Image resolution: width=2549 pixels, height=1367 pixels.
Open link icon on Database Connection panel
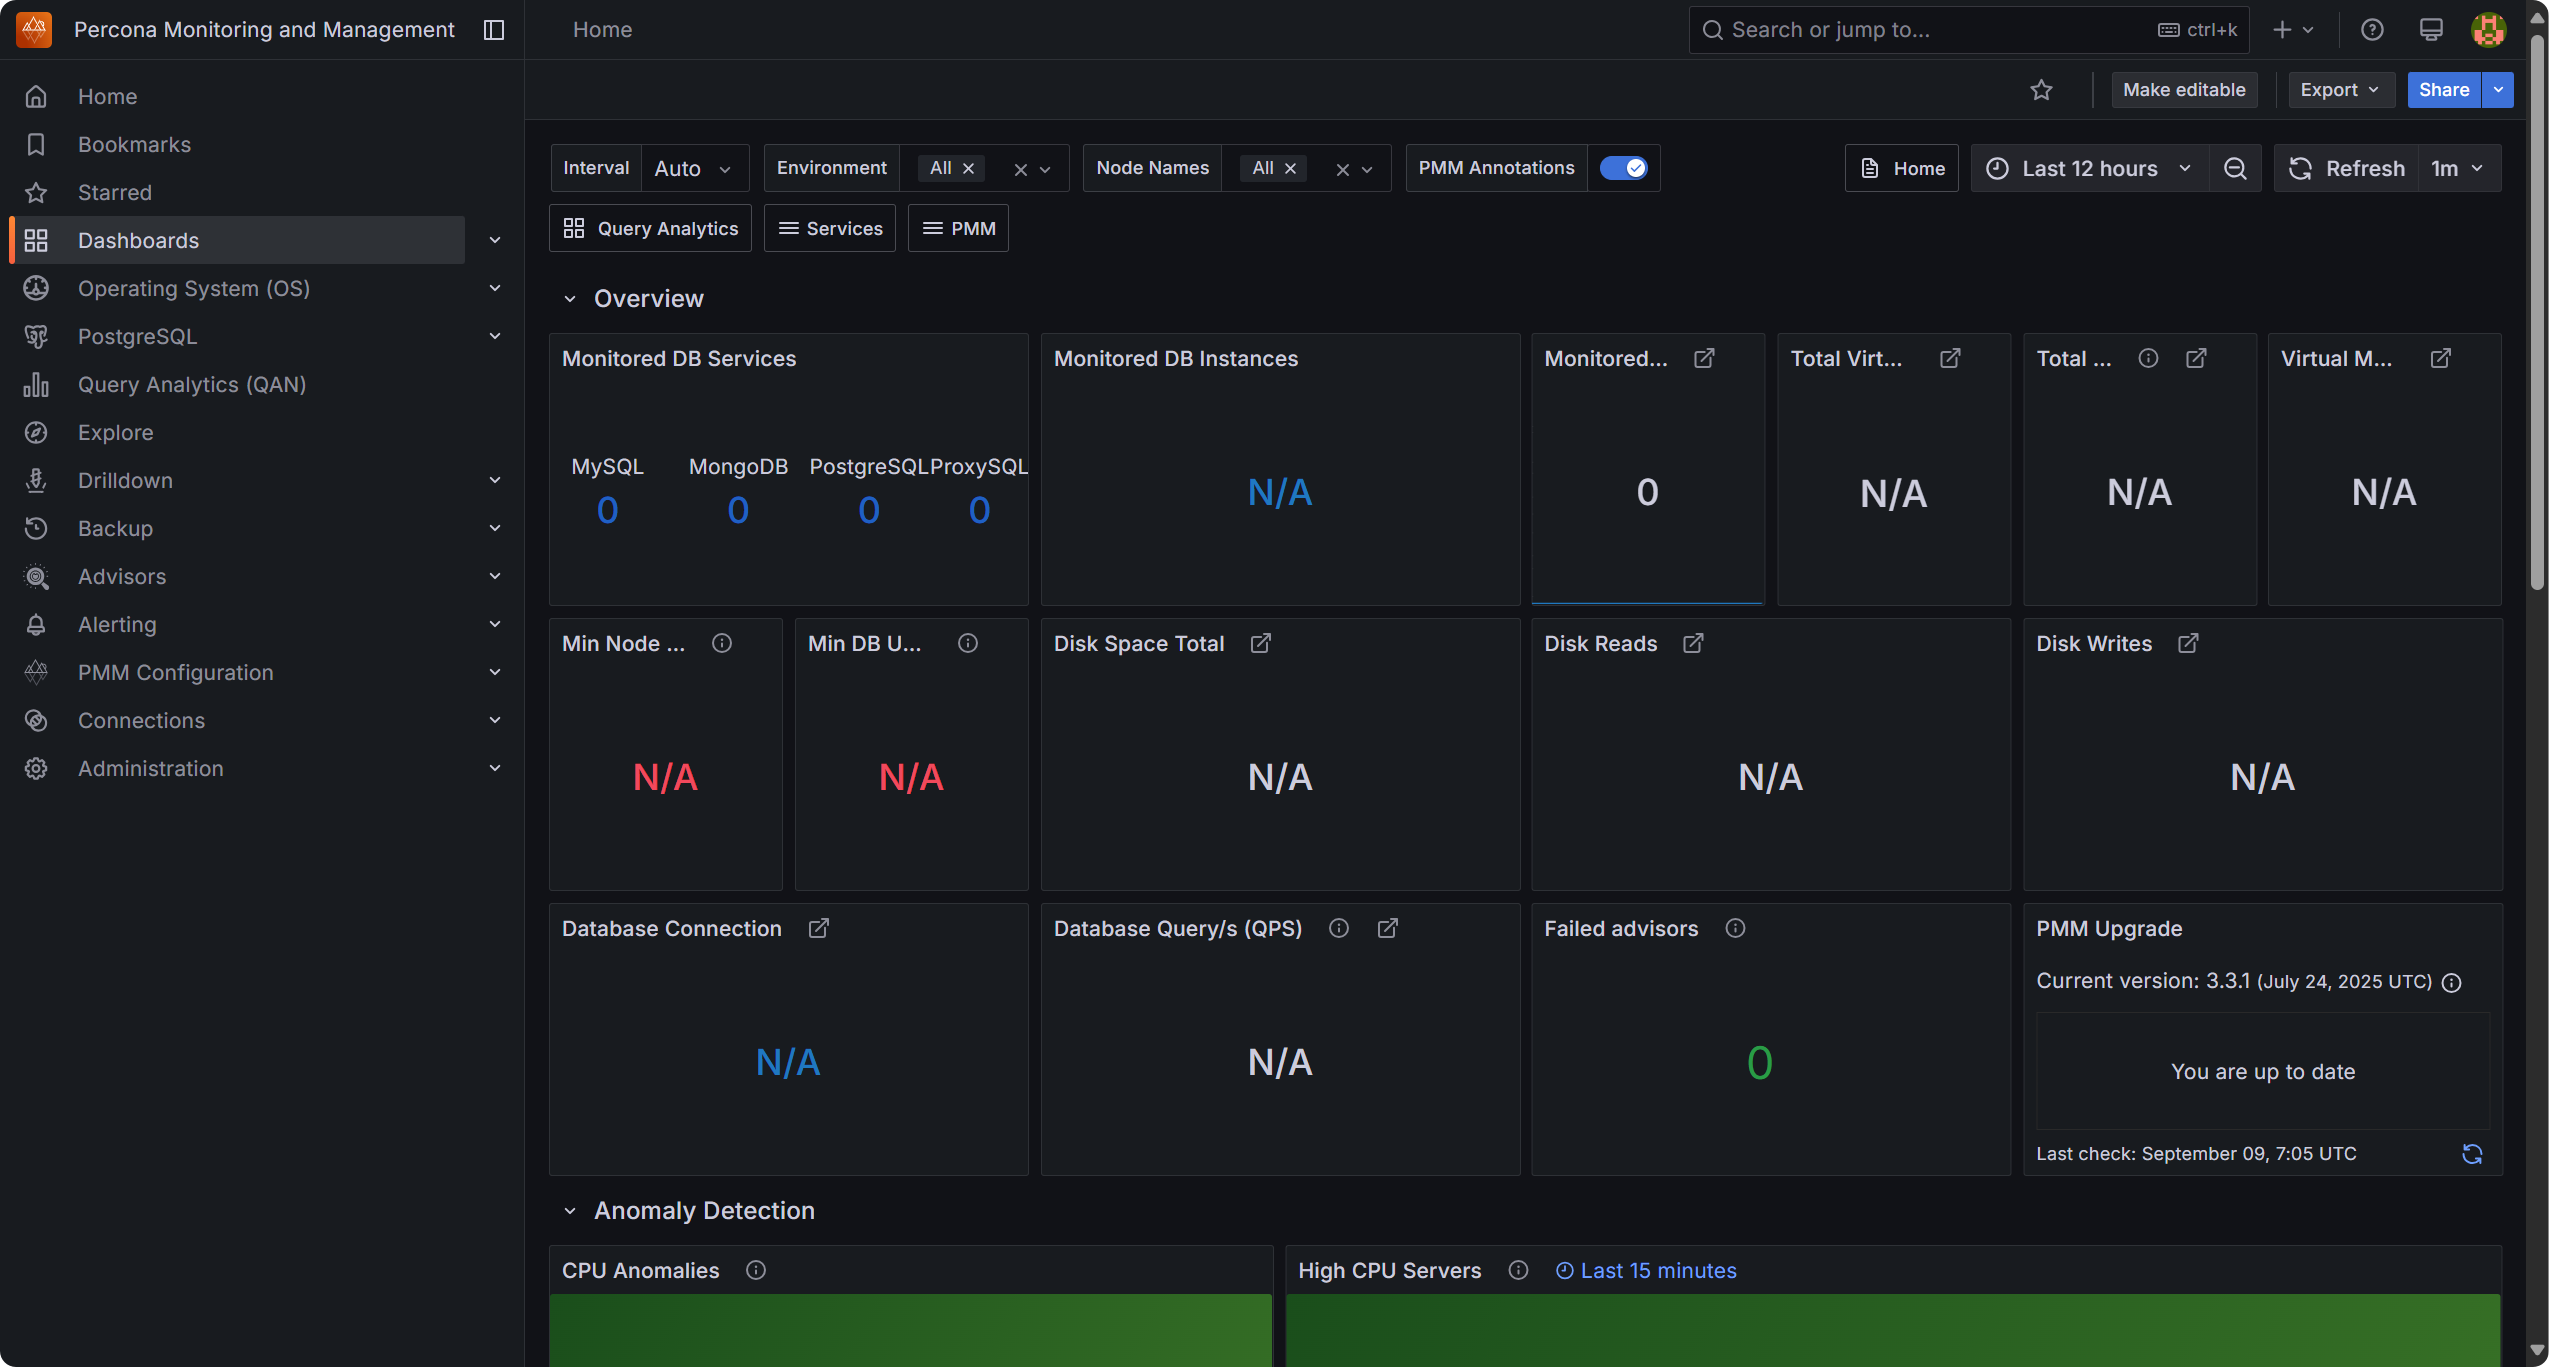(x=818, y=928)
